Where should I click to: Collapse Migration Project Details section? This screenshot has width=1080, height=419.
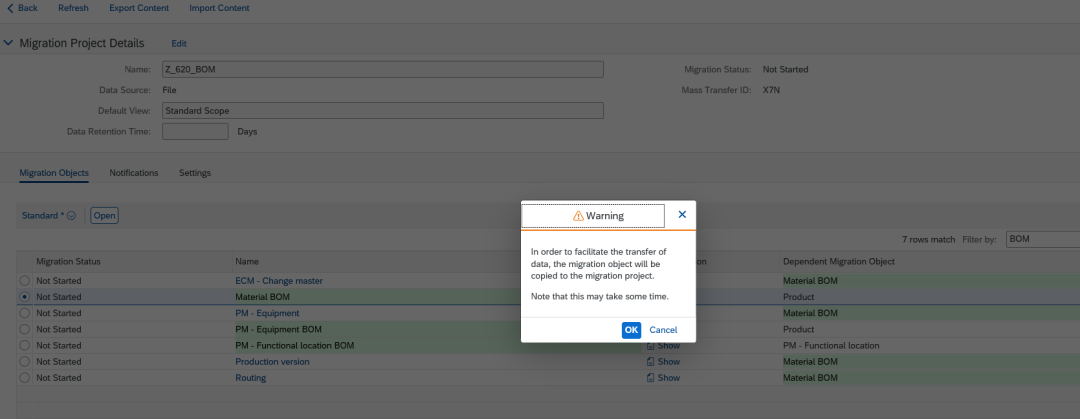[8, 43]
